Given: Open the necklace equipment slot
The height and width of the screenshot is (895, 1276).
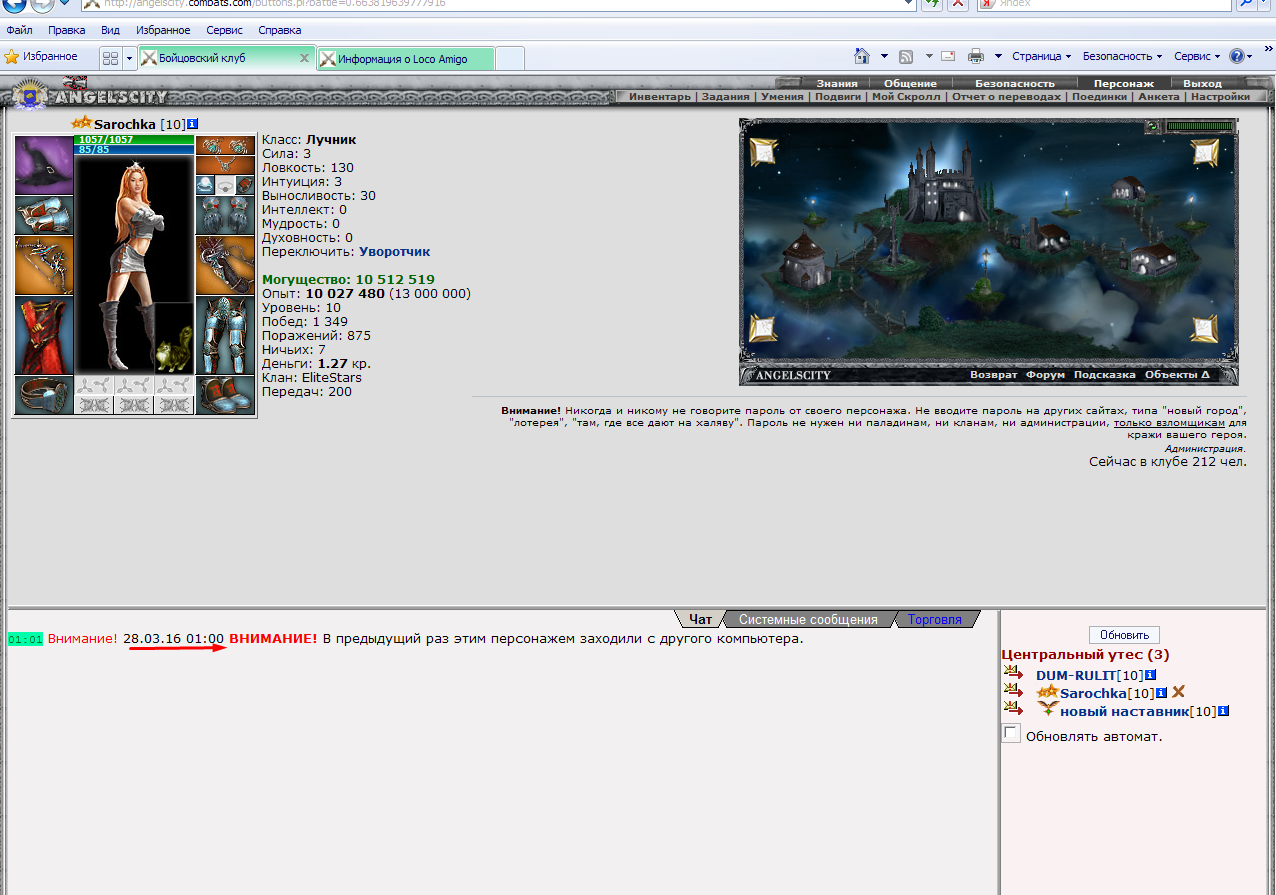Looking at the screenshot, I should pyautogui.click(x=224, y=165).
